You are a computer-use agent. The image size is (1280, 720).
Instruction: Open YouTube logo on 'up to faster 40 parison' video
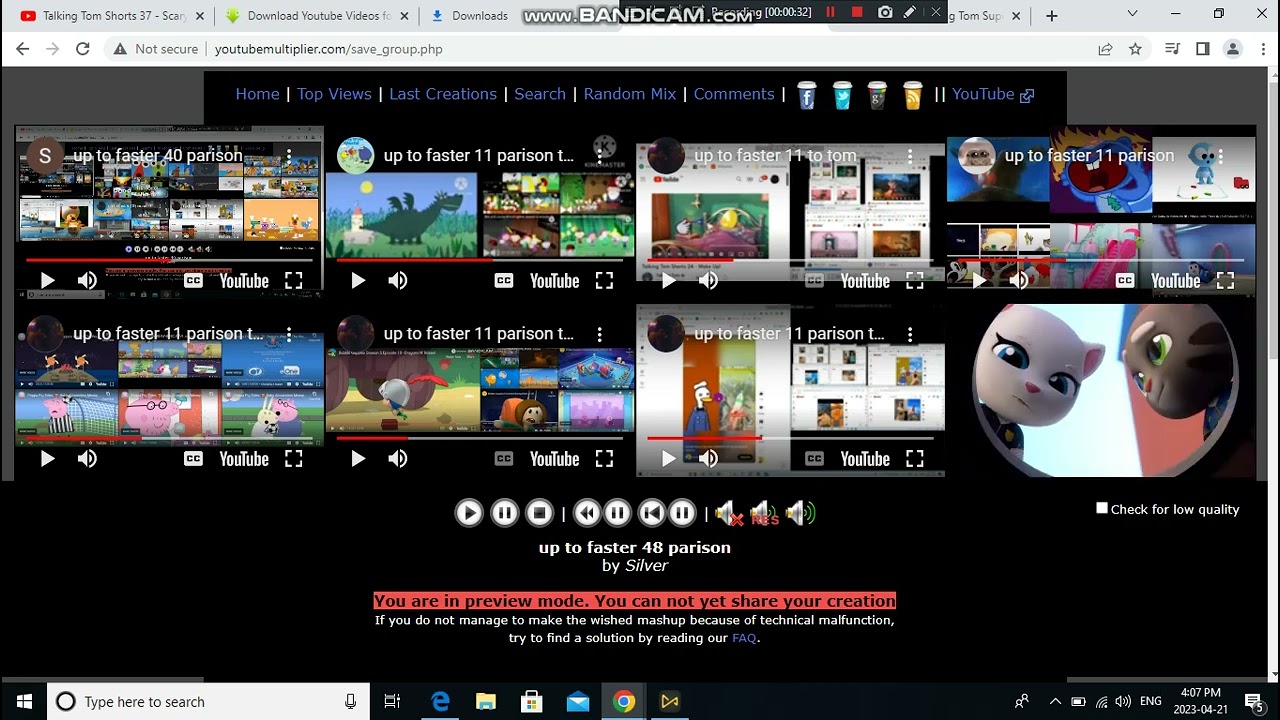tap(244, 281)
